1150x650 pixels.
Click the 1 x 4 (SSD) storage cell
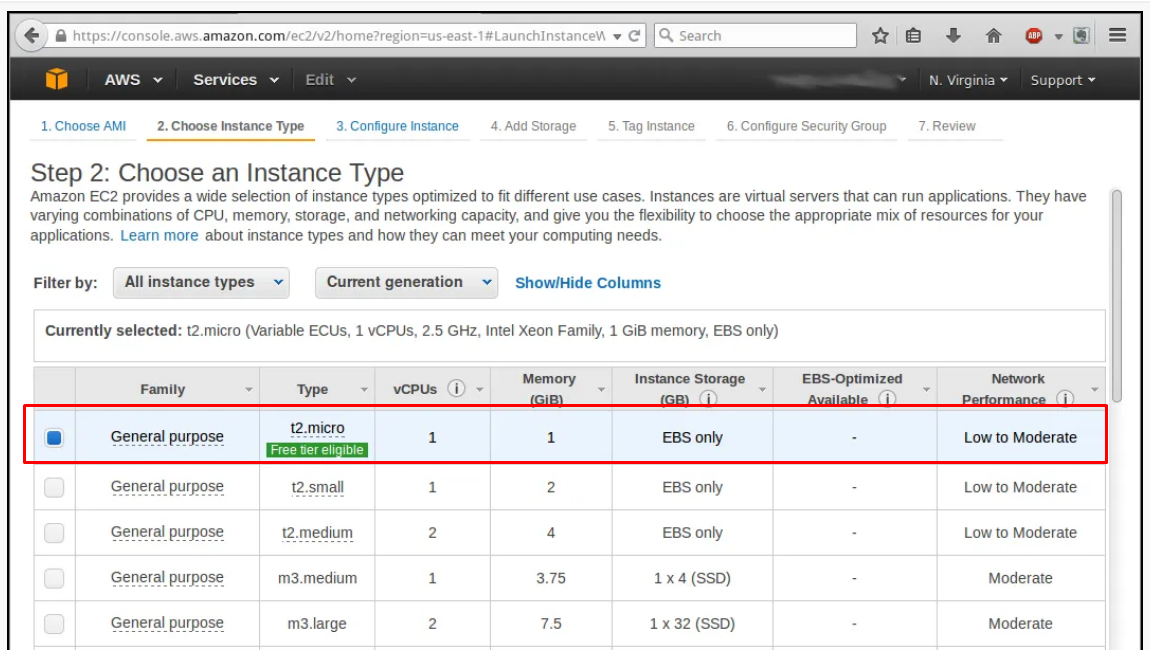692,578
